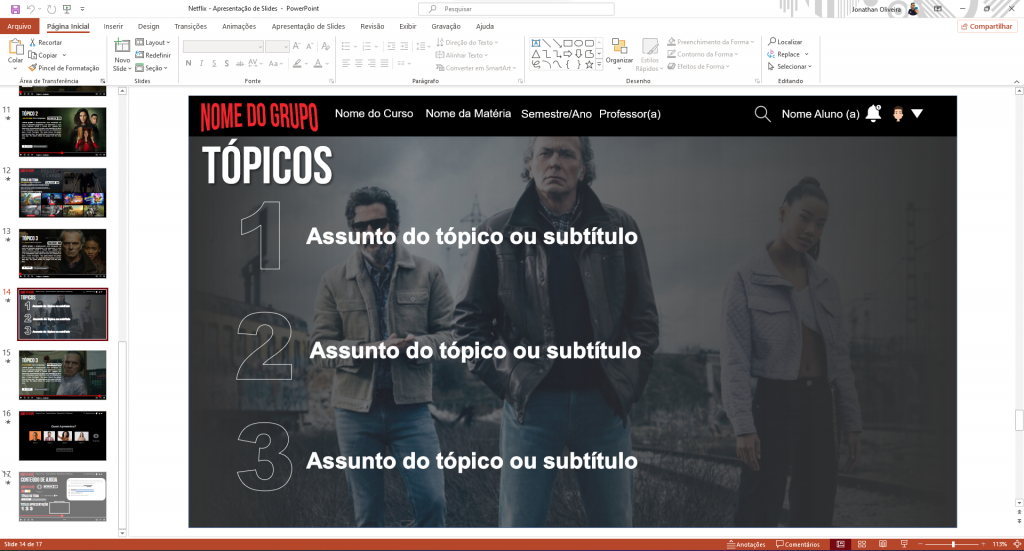Increase font size with the A up button
1024x551 pixels.
point(296,46)
